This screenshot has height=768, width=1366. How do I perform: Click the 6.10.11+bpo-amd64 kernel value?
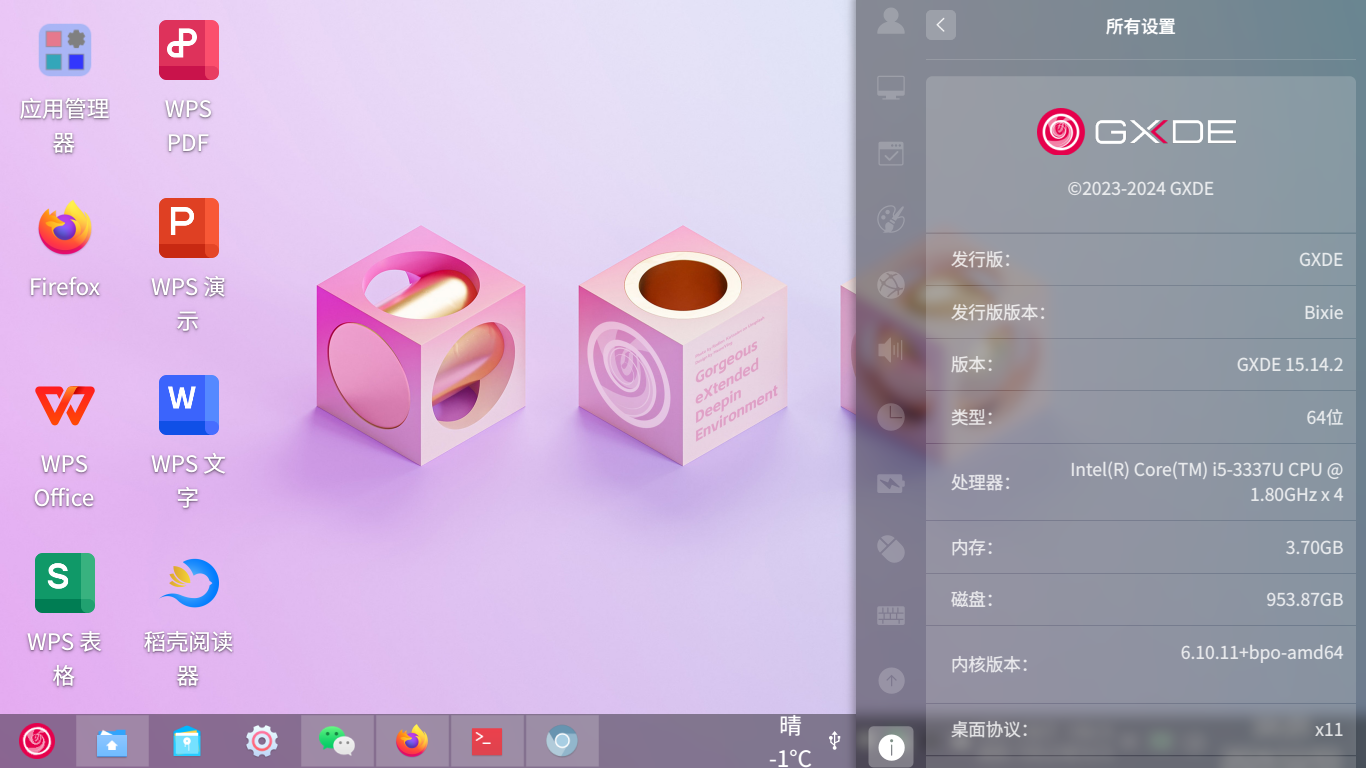coord(1262,653)
